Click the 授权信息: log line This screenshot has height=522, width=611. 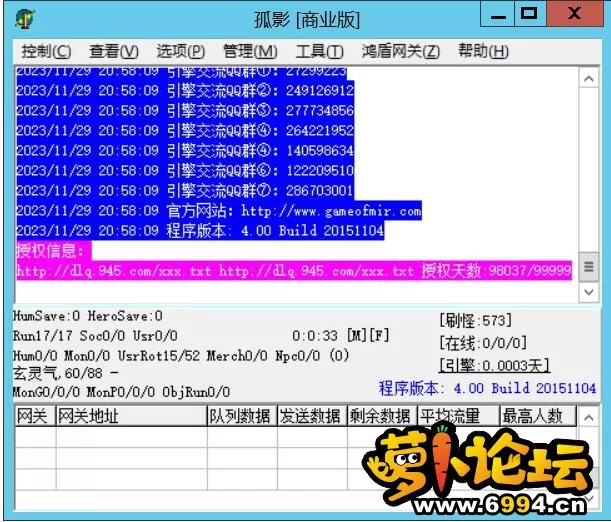(54, 251)
